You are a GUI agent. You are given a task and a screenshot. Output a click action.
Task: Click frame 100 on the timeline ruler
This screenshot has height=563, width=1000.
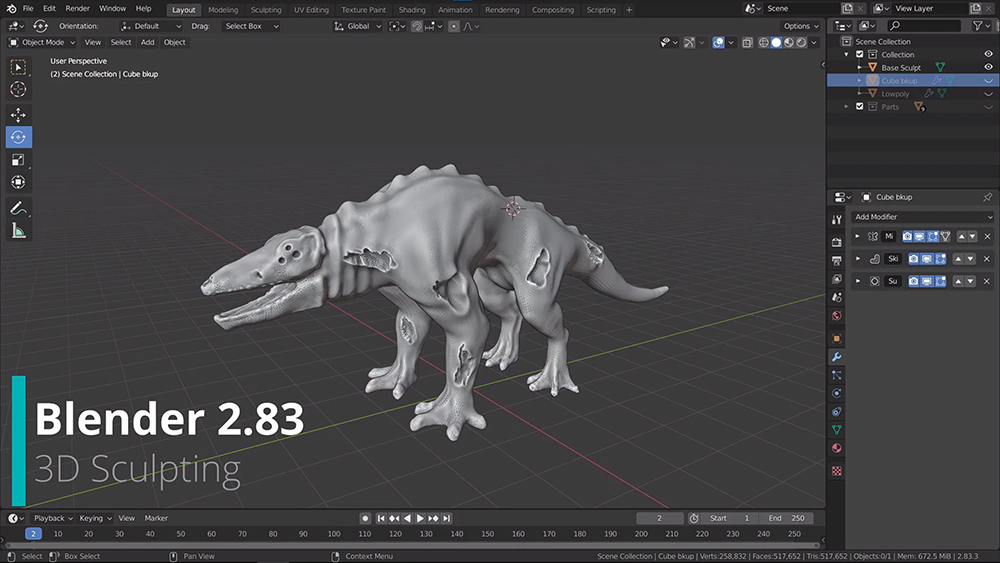click(332, 534)
